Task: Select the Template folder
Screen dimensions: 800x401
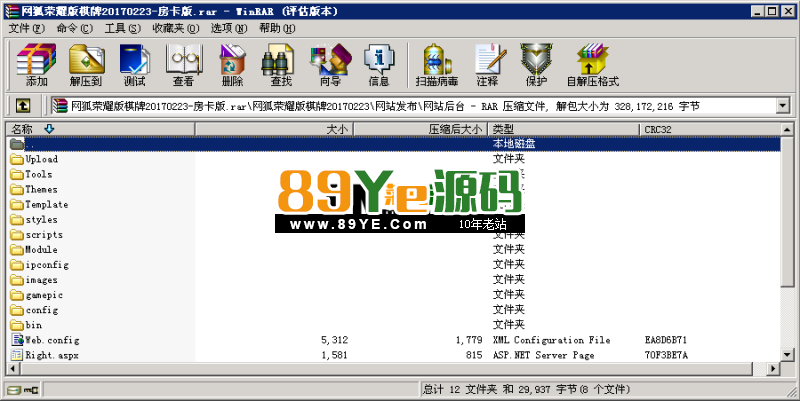Action: click(39, 204)
